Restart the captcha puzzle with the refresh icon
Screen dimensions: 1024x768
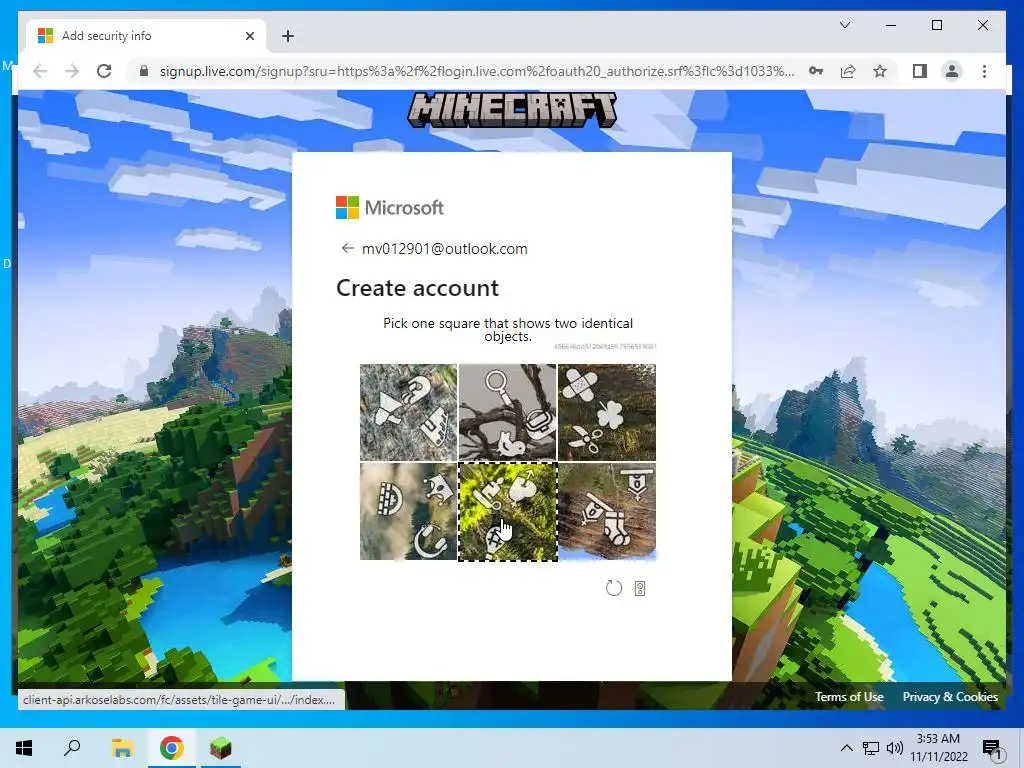tap(613, 588)
